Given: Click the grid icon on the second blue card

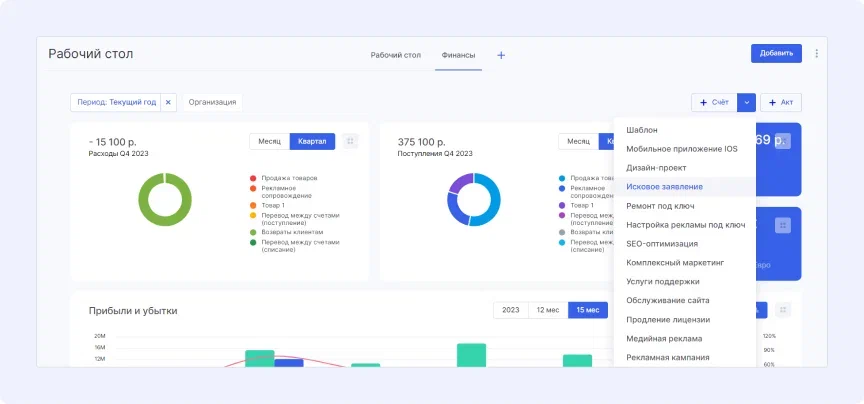Looking at the screenshot, I should coord(783,225).
